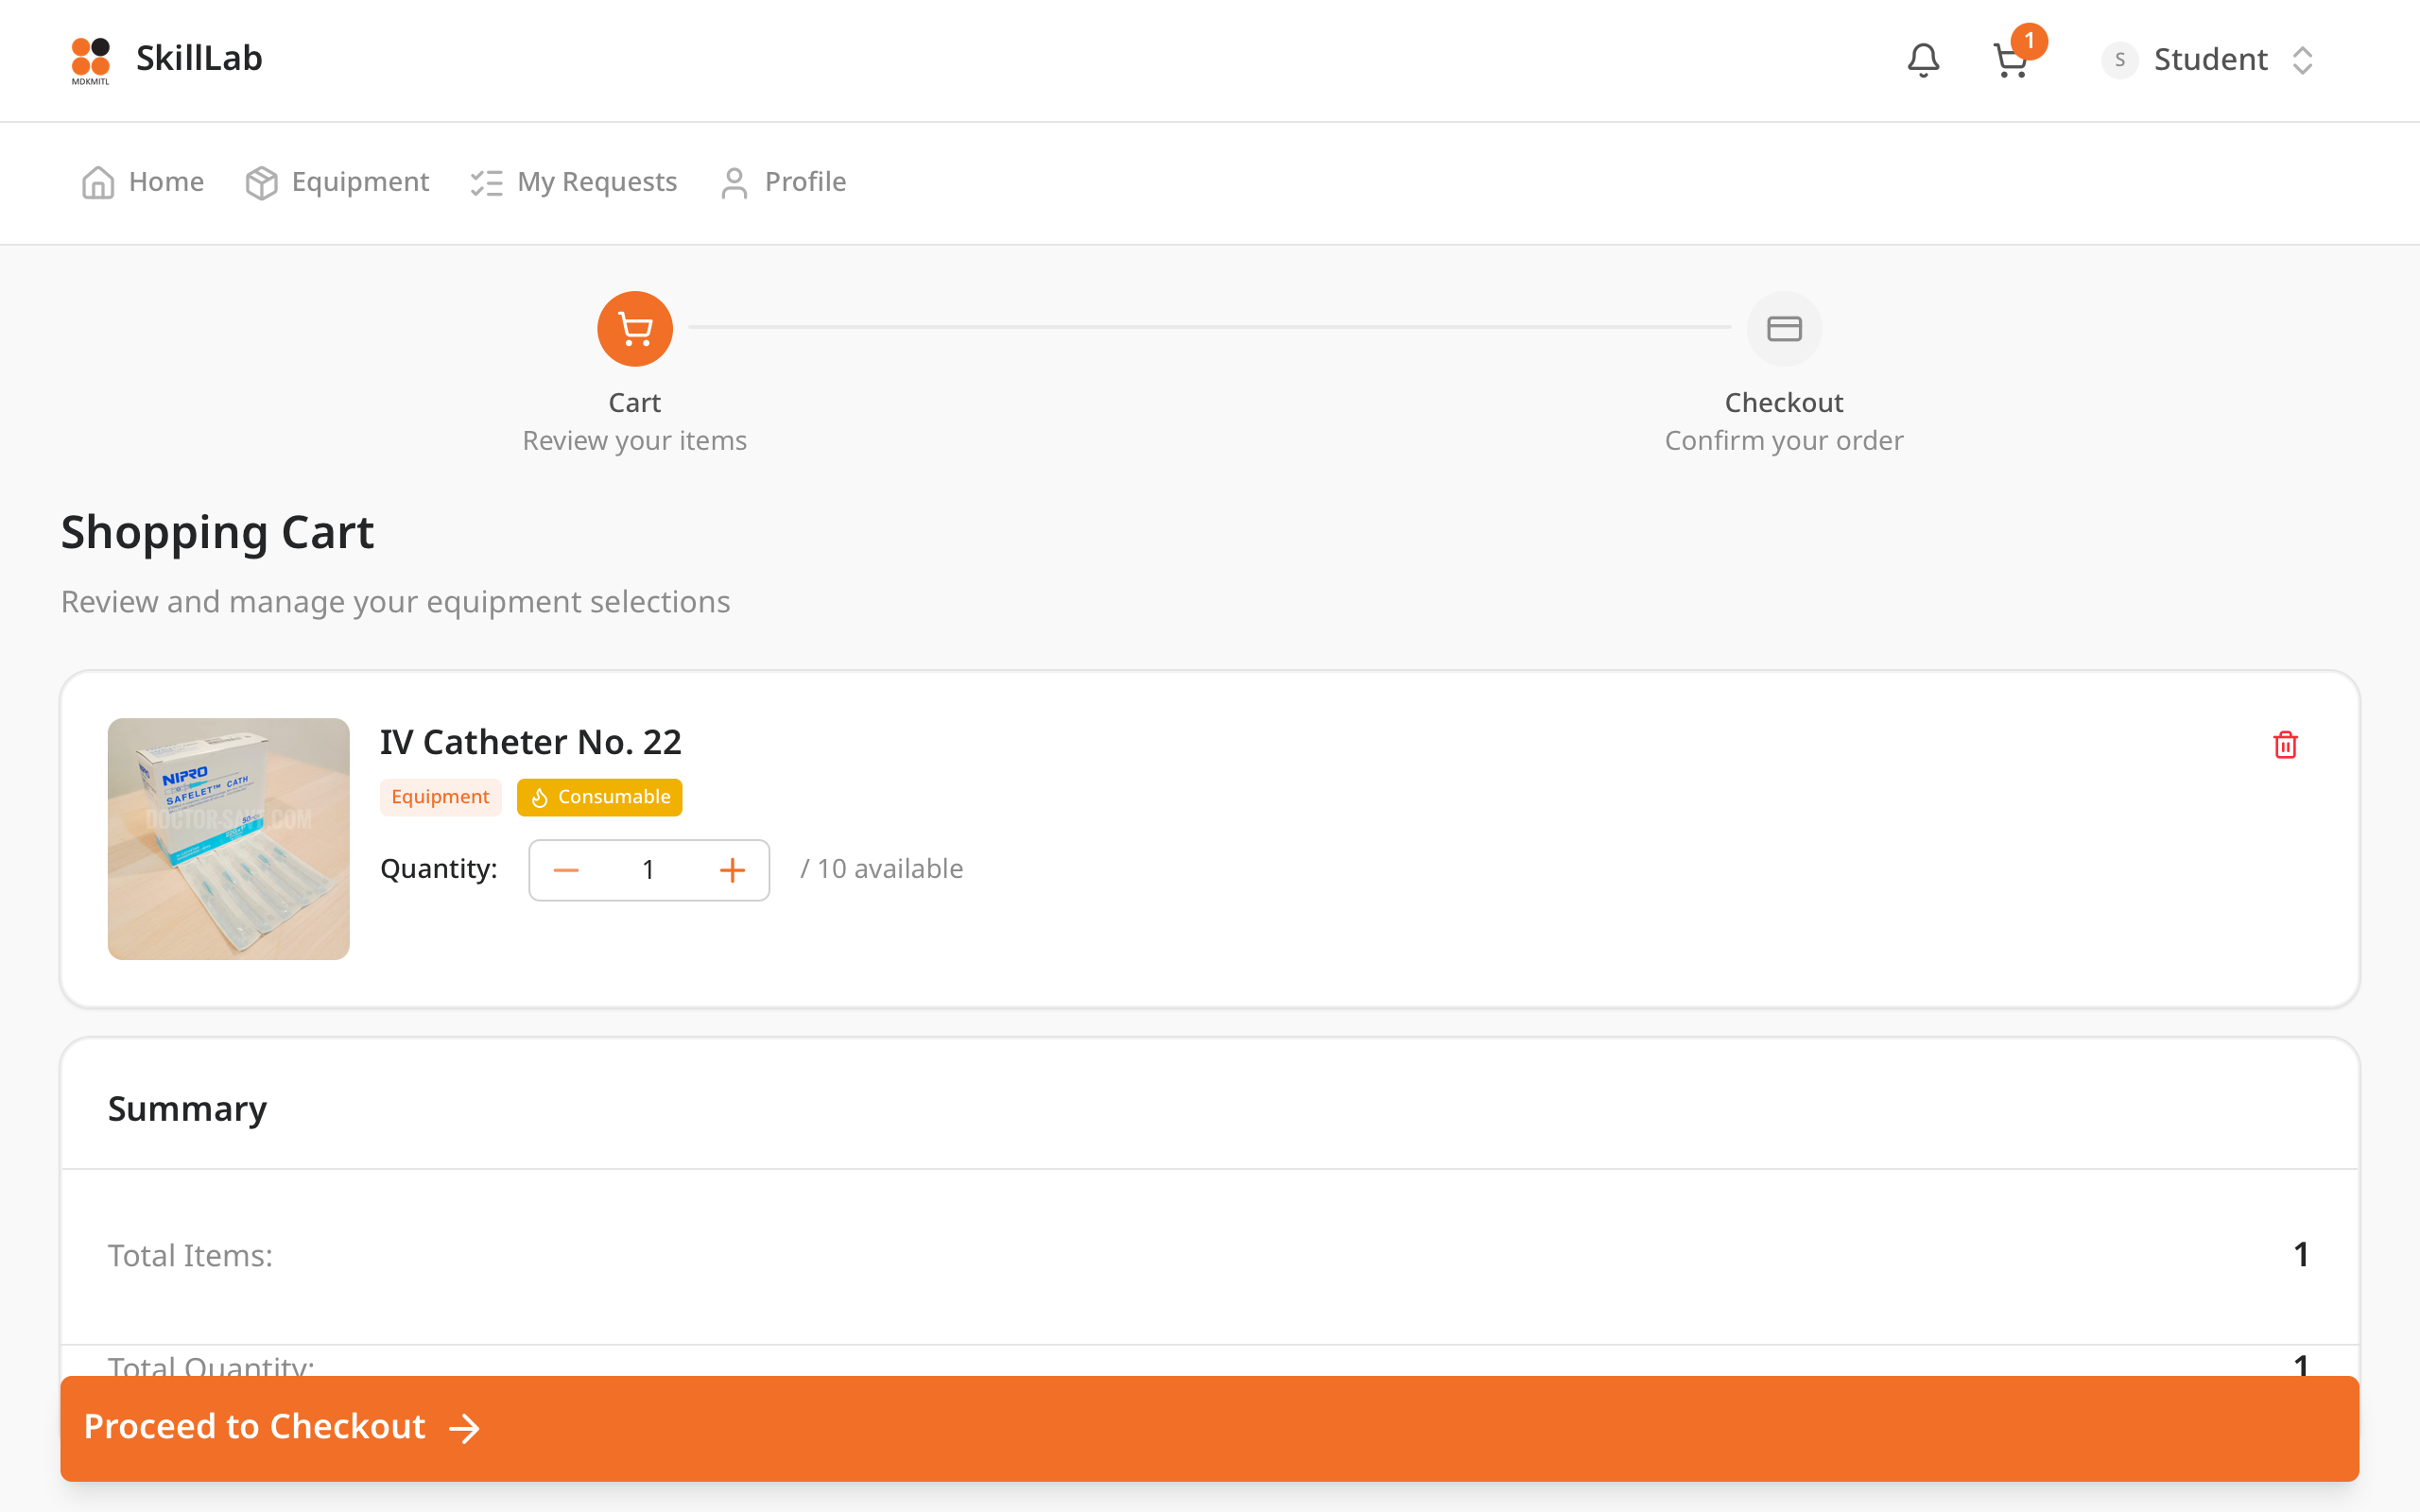Click the Total Items label
The height and width of the screenshot is (1512, 2420).
tap(190, 1256)
